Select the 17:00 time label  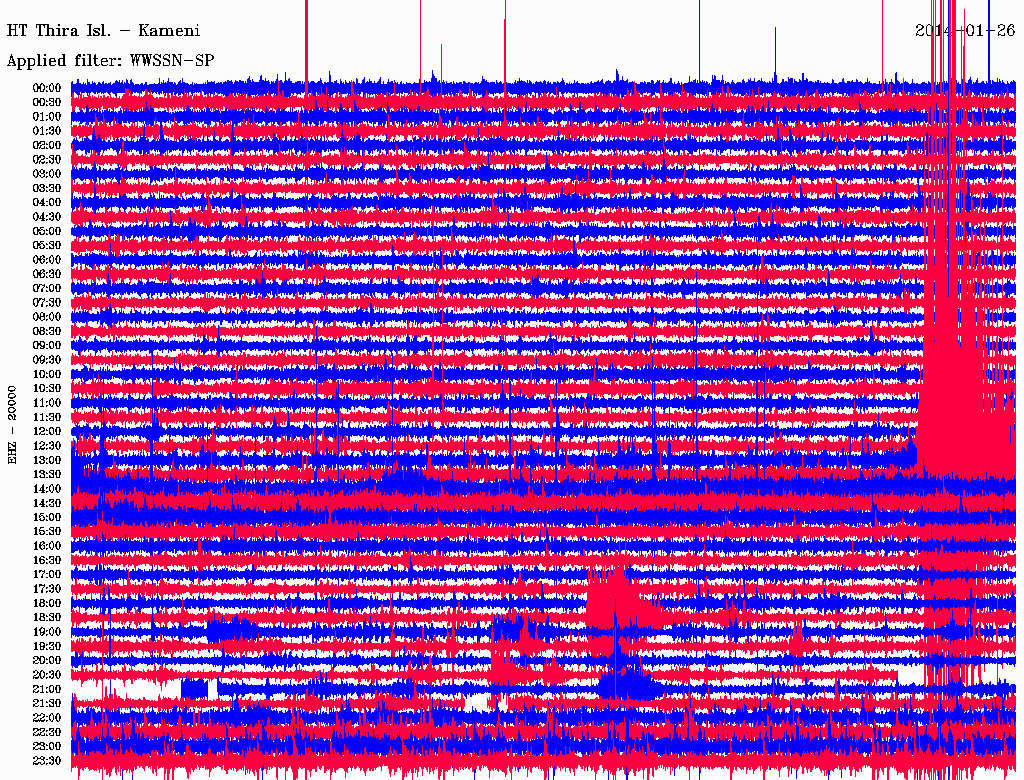tap(47, 575)
